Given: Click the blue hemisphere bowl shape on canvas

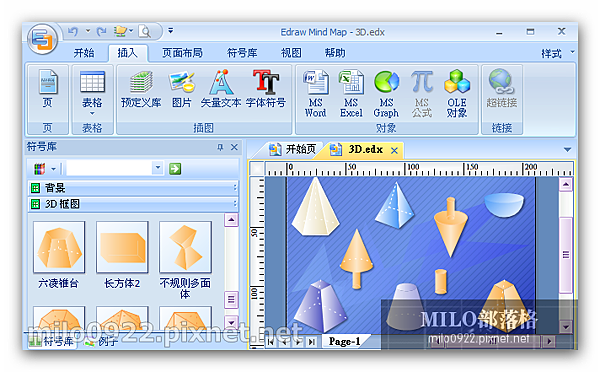Looking at the screenshot, I should coord(504,205).
